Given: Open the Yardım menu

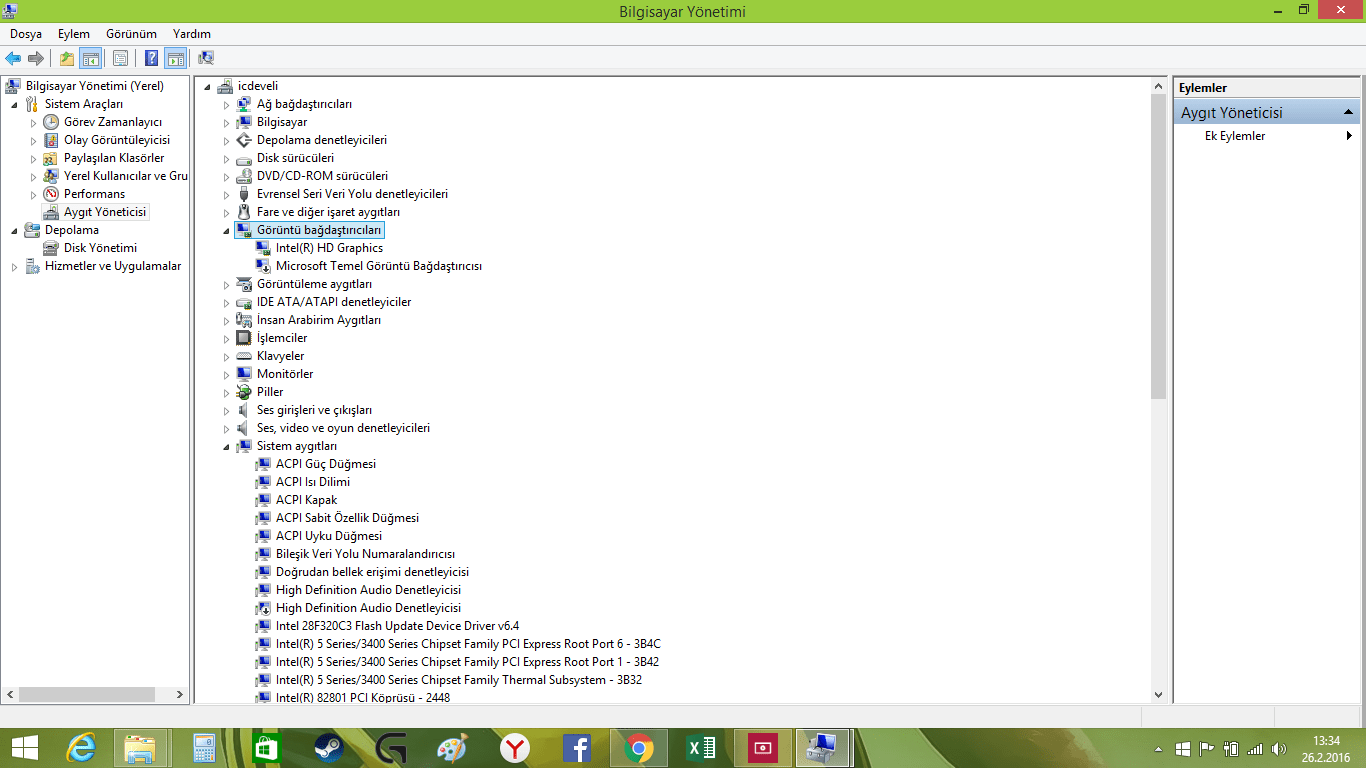Looking at the screenshot, I should 192,34.
